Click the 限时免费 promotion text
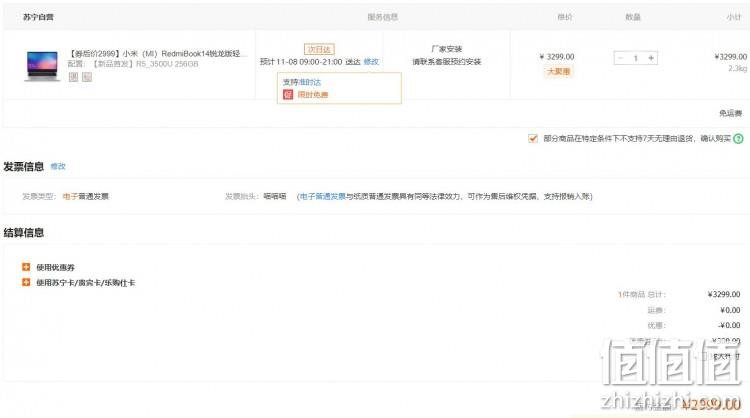This screenshot has width=750, height=418. tap(313, 95)
